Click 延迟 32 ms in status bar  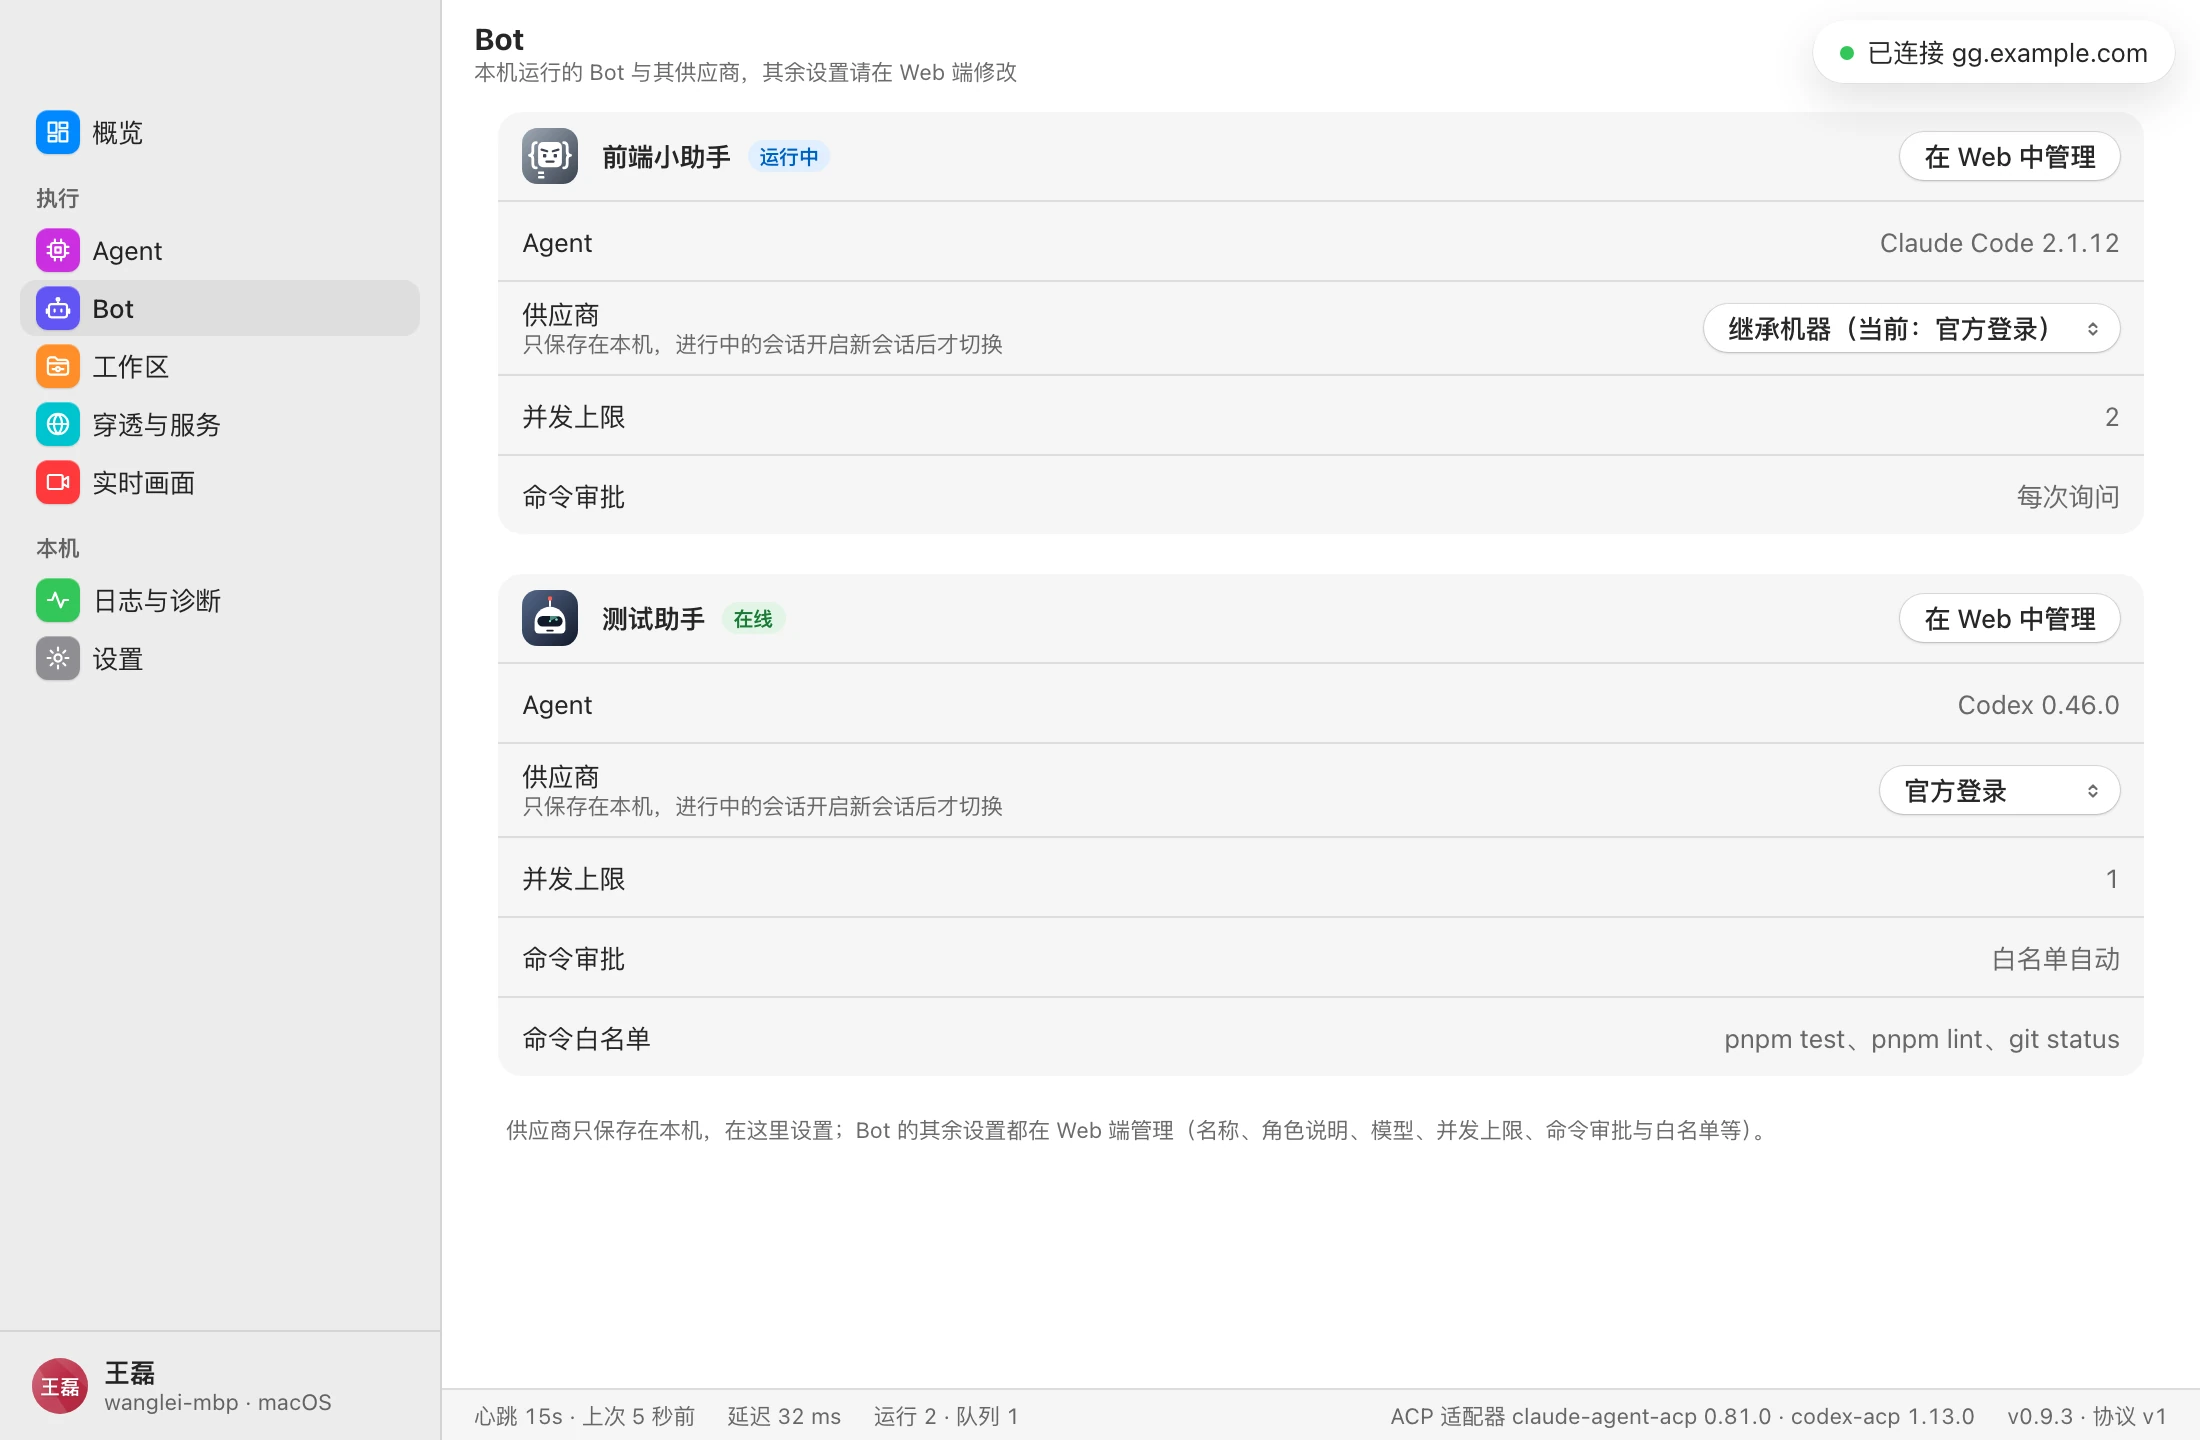coord(784,1416)
